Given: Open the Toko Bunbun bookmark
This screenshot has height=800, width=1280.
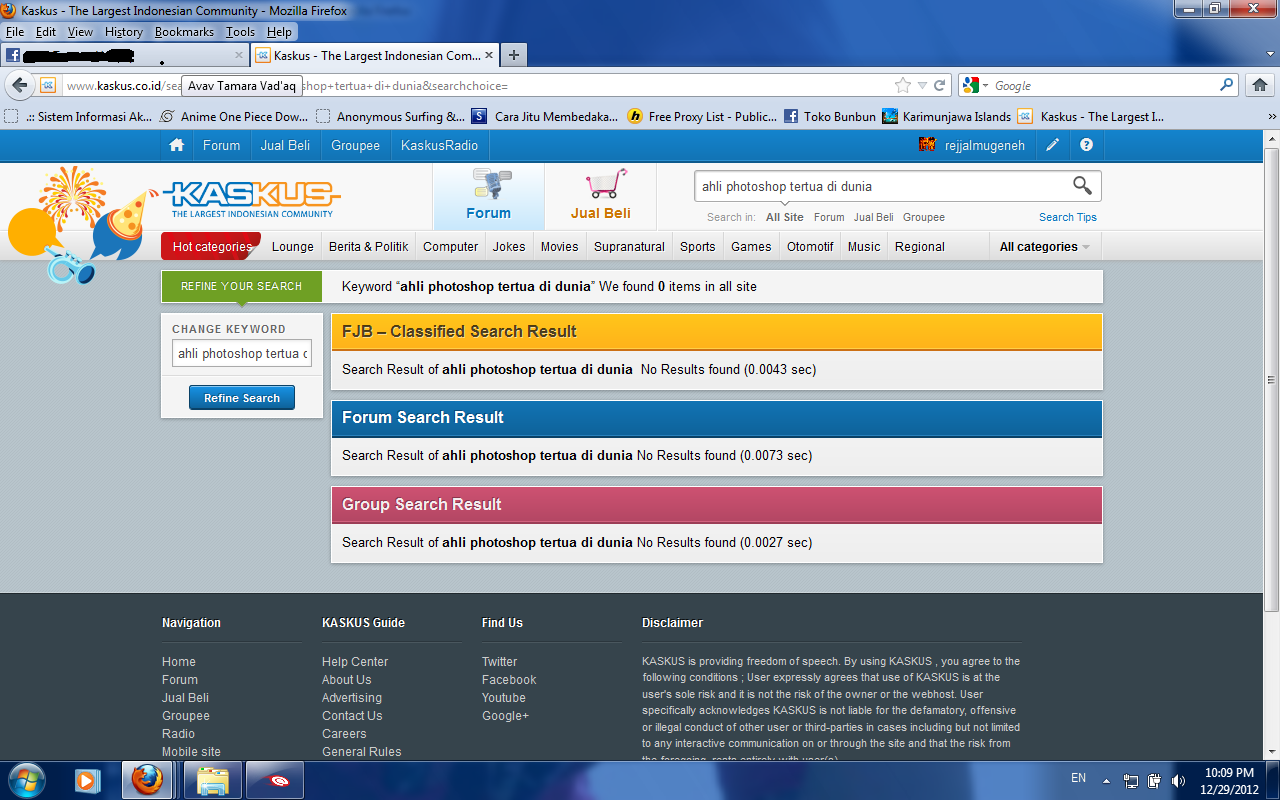Looking at the screenshot, I should click(x=830, y=116).
